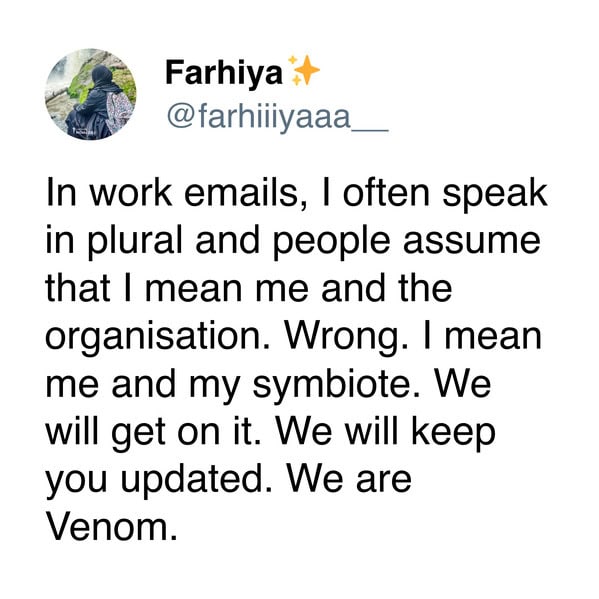The width and height of the screenshot is (599, 599).
Task: Click the word 'get' in the tweet
Action: click(139, 434)
